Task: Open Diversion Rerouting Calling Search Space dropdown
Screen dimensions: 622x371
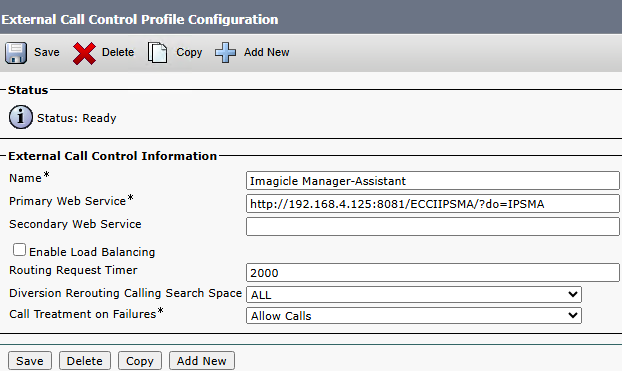Action: pos(414,294)
